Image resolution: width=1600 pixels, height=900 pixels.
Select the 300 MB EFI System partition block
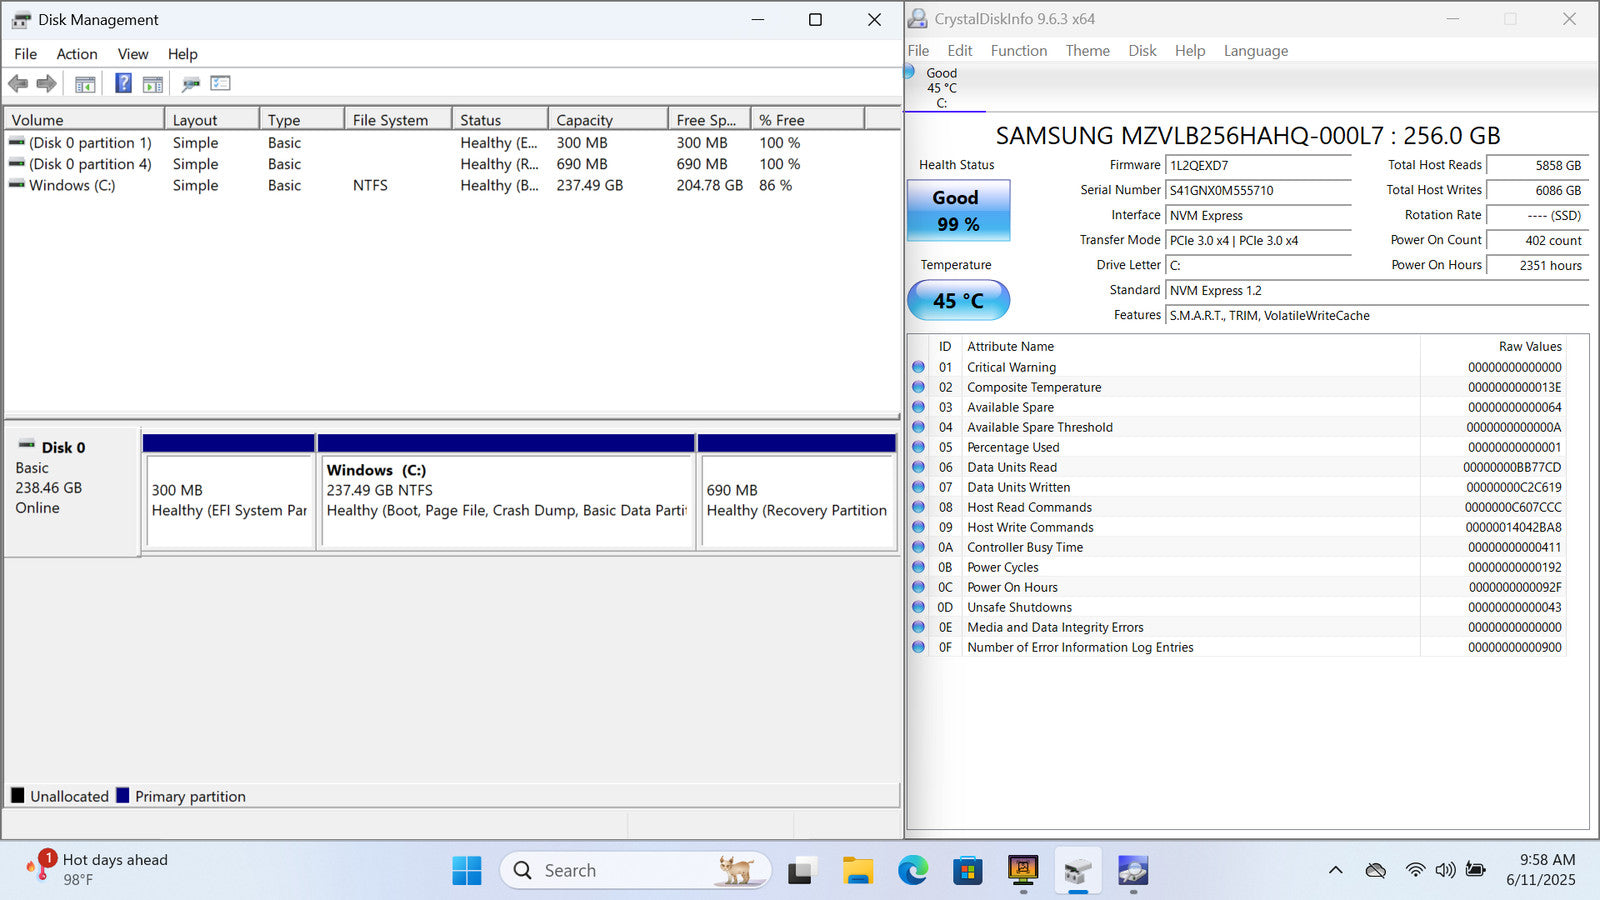[x=229, y=491]
